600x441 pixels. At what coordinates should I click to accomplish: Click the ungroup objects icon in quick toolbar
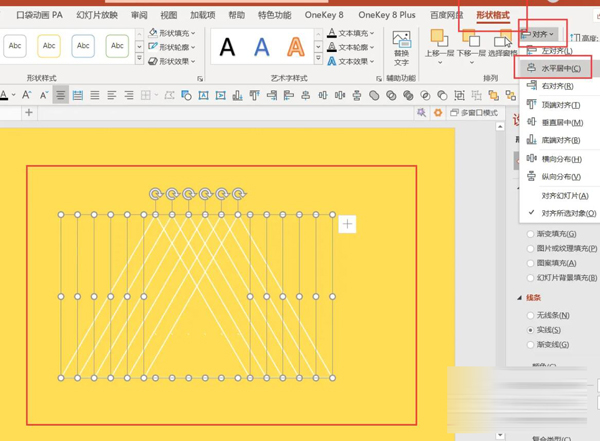[x=476, y=95]
